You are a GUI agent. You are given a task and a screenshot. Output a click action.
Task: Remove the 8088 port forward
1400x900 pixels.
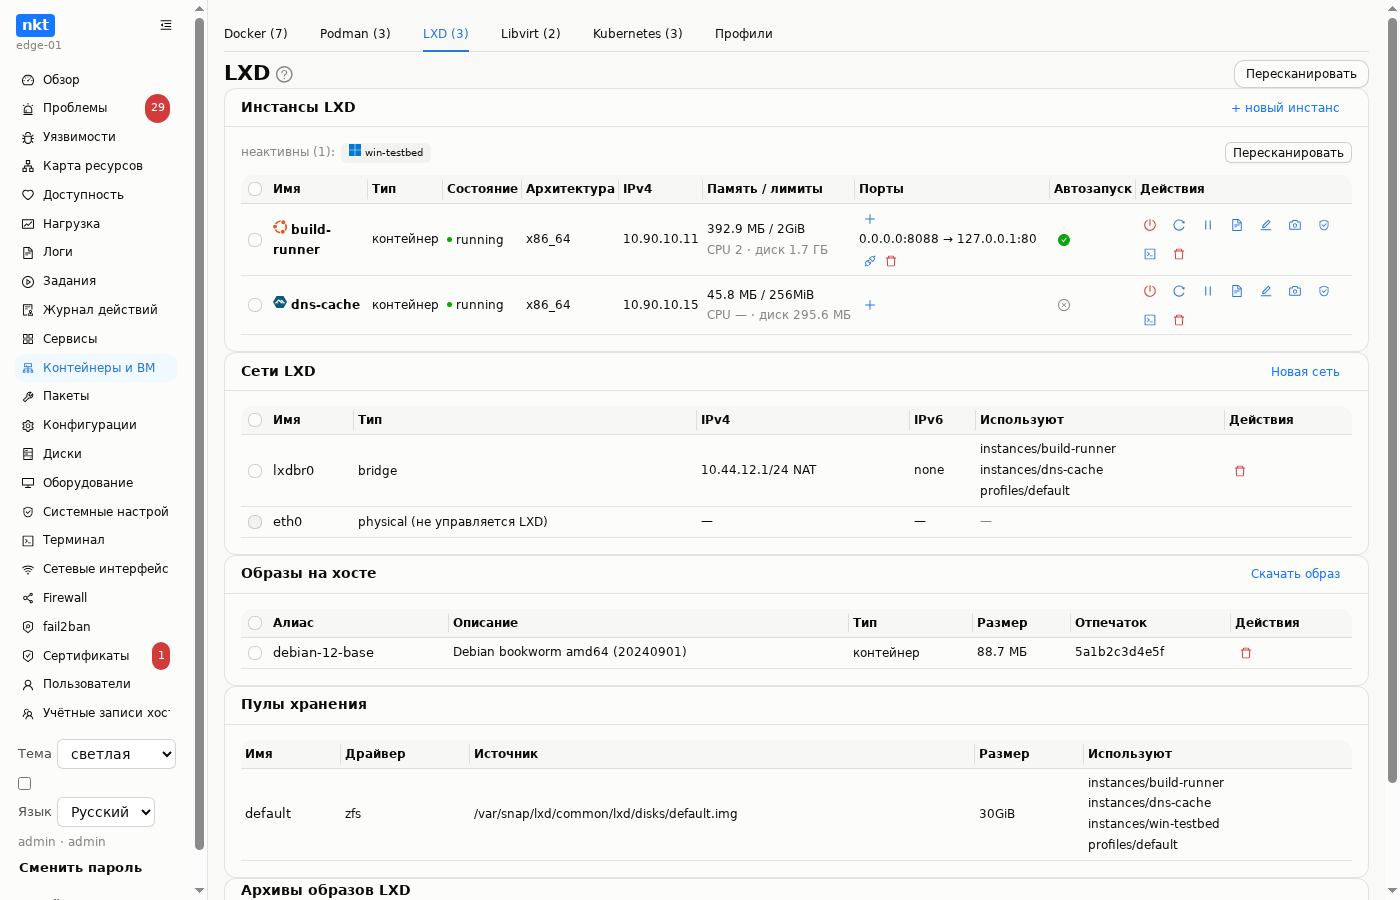[891, 261]
